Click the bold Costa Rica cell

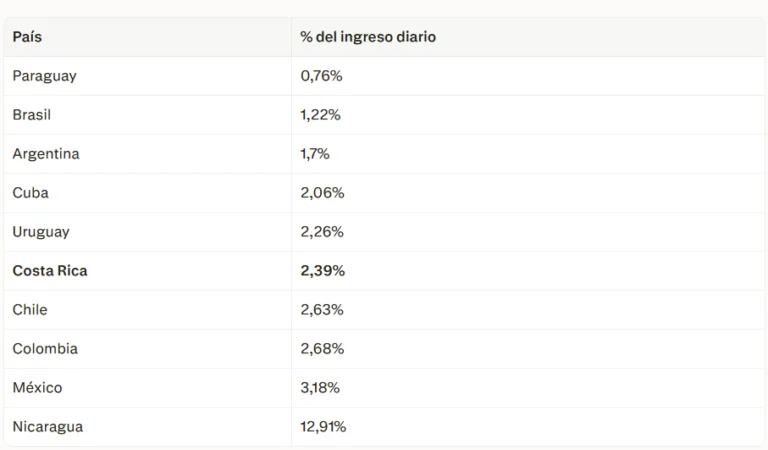pos(50,270)
